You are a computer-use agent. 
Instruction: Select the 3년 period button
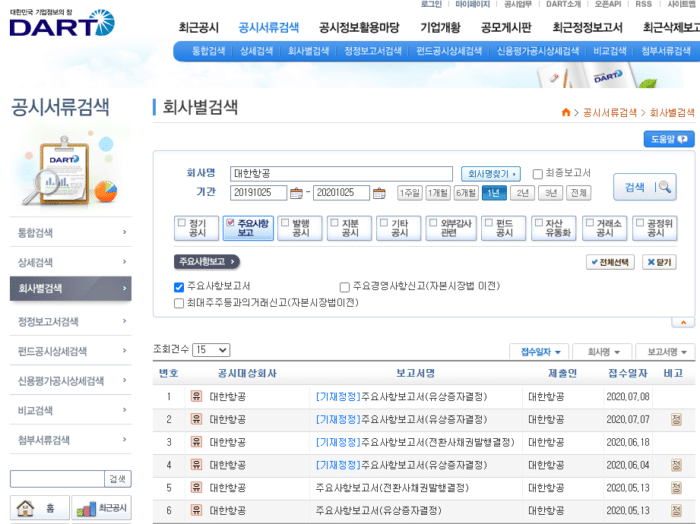click(550, 193)
